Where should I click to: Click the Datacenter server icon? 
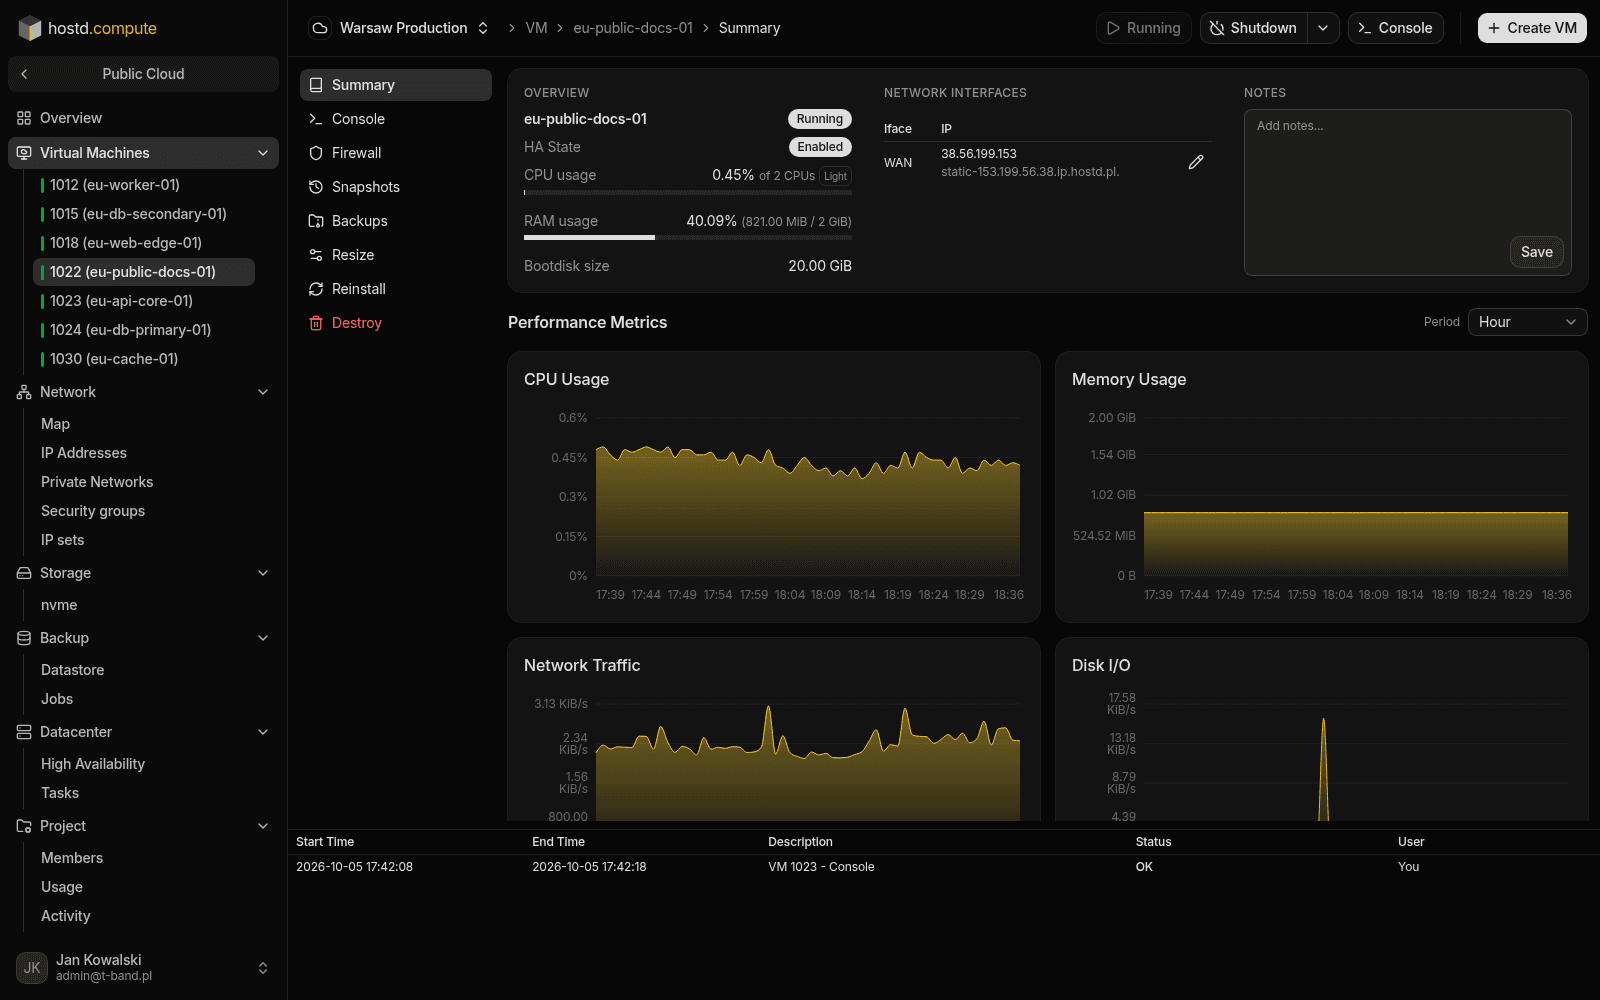tap(24, 732)
